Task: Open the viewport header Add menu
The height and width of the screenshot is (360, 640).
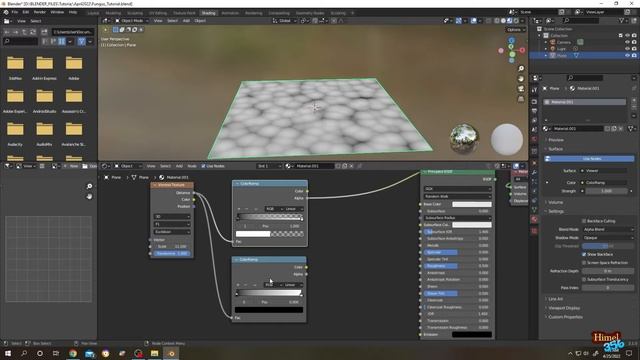Action: point(186,20)
